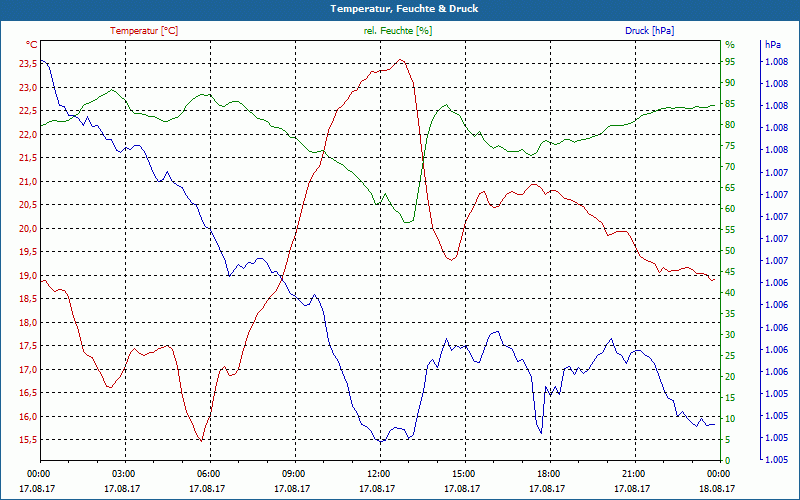This screenshot has height=500, width=800.
Task: Click the 40 tick on green humidity axis
Action: point(730,292)
